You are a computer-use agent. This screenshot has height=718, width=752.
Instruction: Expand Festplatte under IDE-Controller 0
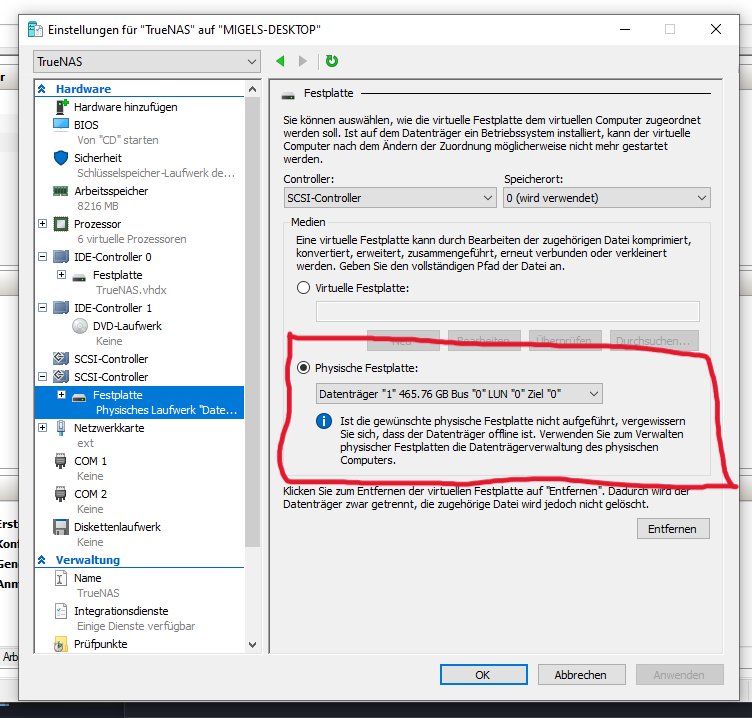61,274
